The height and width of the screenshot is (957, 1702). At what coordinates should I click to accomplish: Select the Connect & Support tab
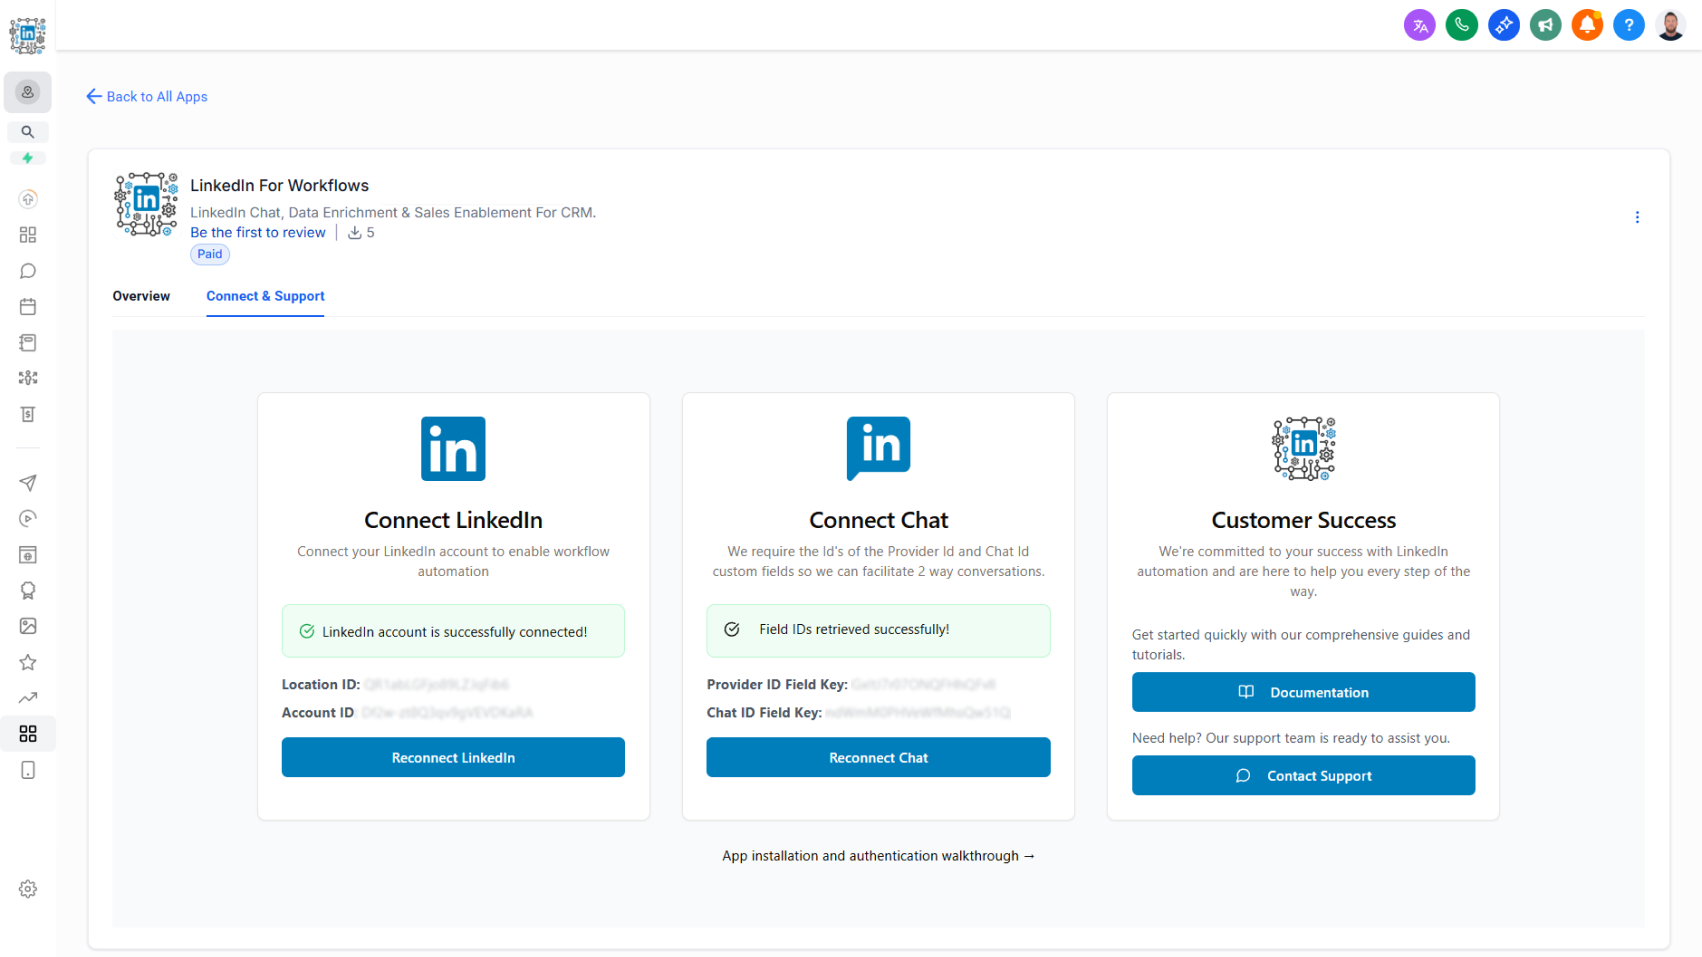coord(265,296)
